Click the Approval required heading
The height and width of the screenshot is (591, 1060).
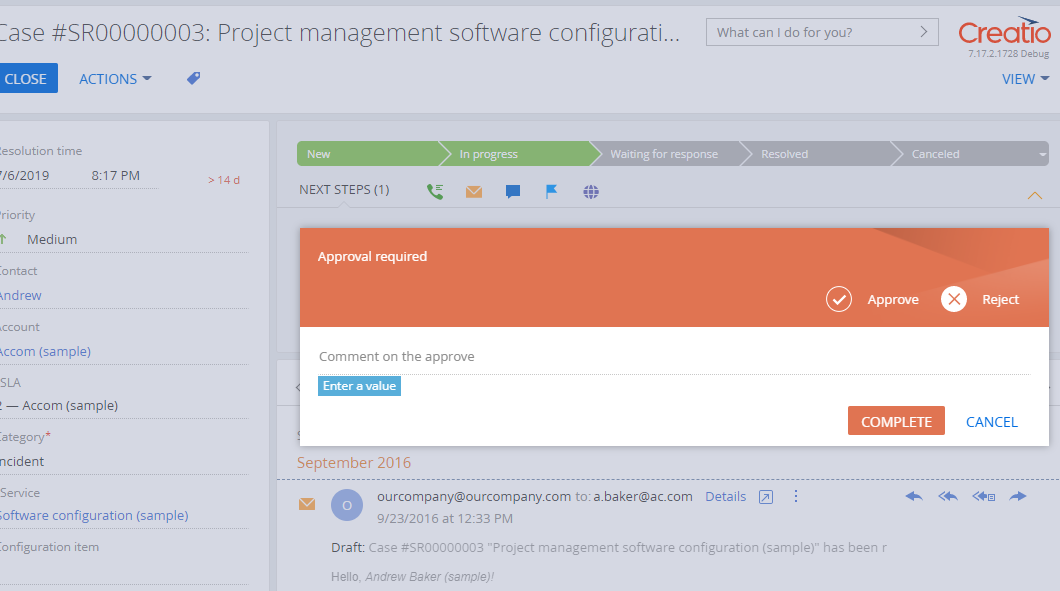(372, 256)
